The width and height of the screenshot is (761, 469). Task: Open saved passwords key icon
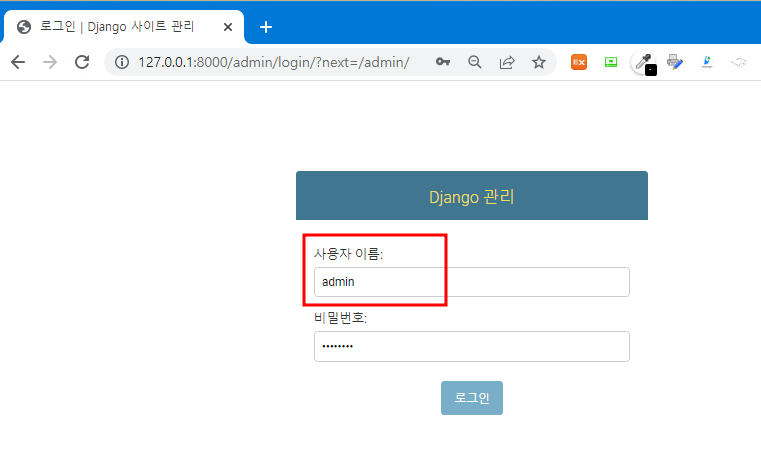443,62
